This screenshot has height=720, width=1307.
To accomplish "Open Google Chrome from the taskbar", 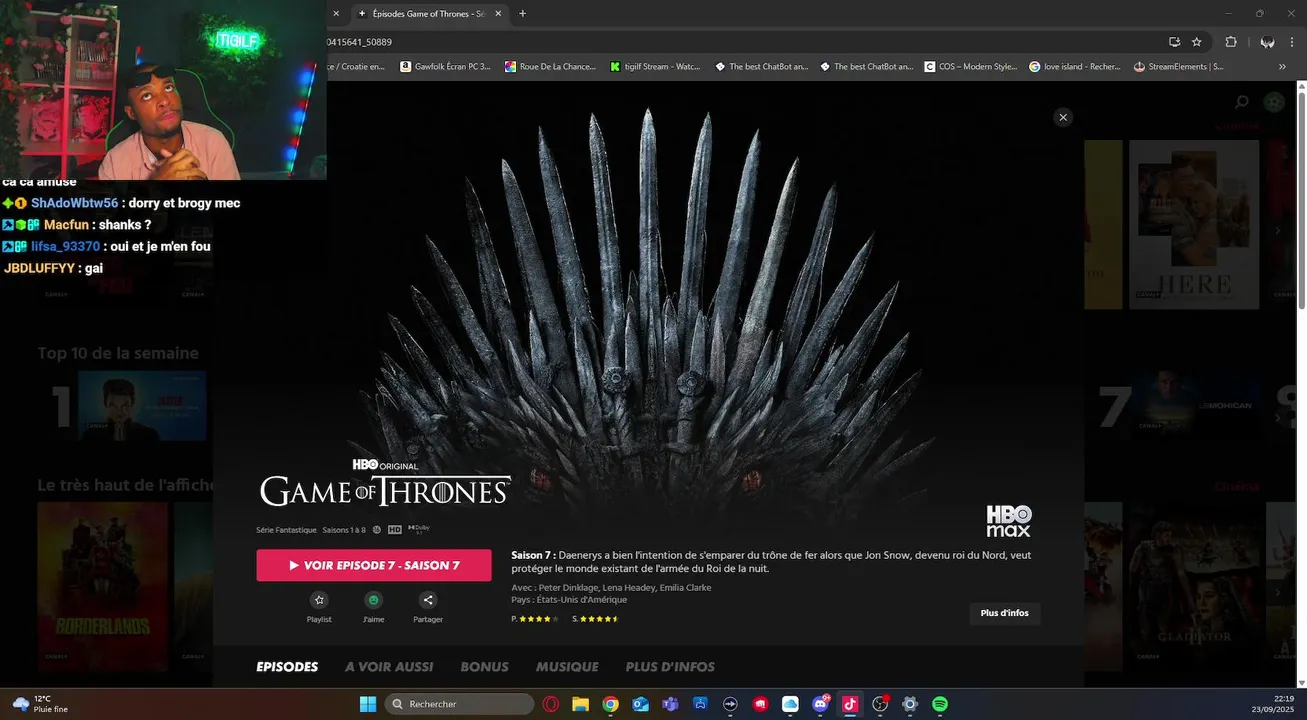I will coord(610,704).
